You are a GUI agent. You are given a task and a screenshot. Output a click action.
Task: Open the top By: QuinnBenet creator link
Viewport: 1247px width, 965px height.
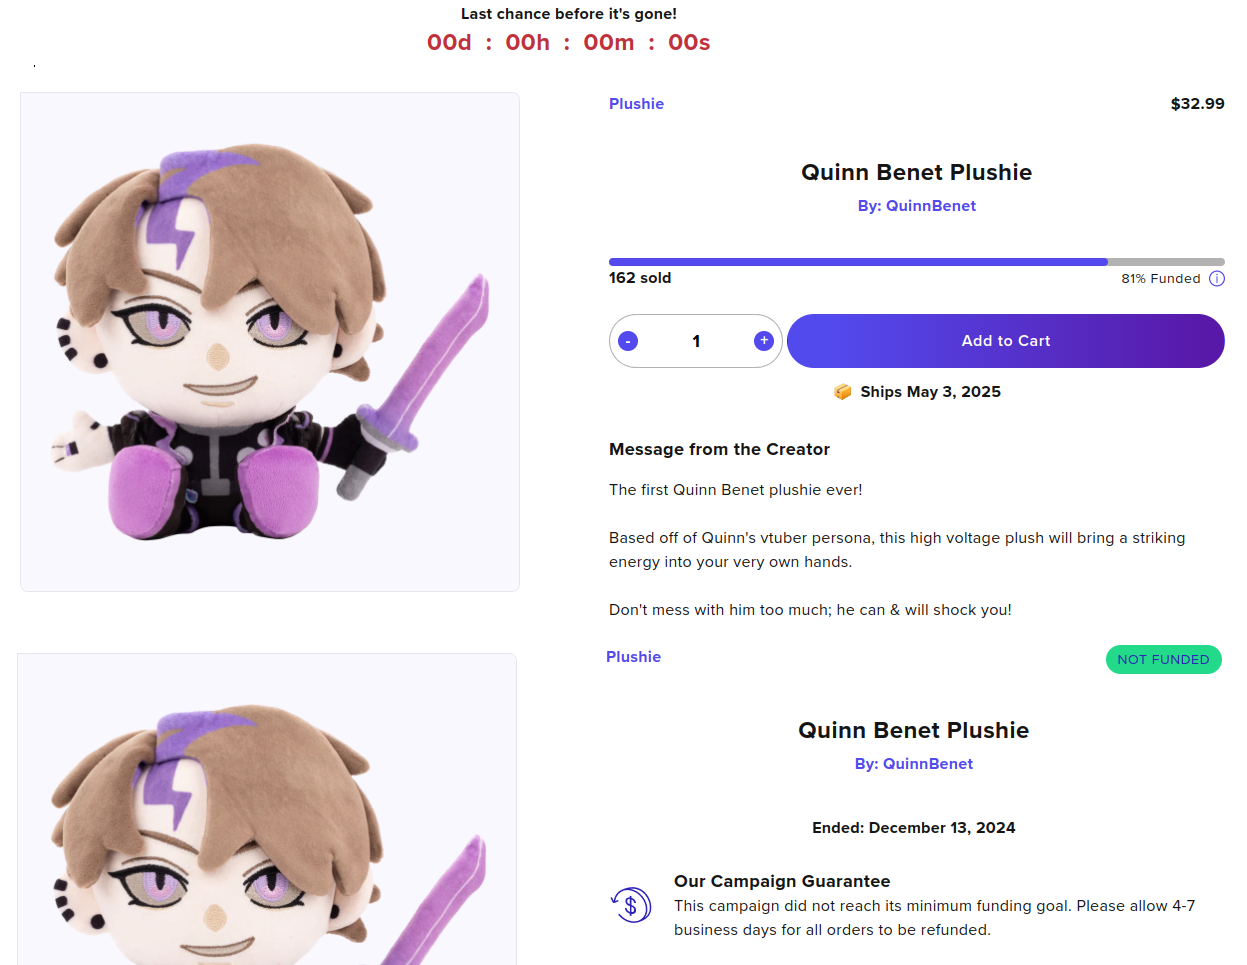[916, 206]
